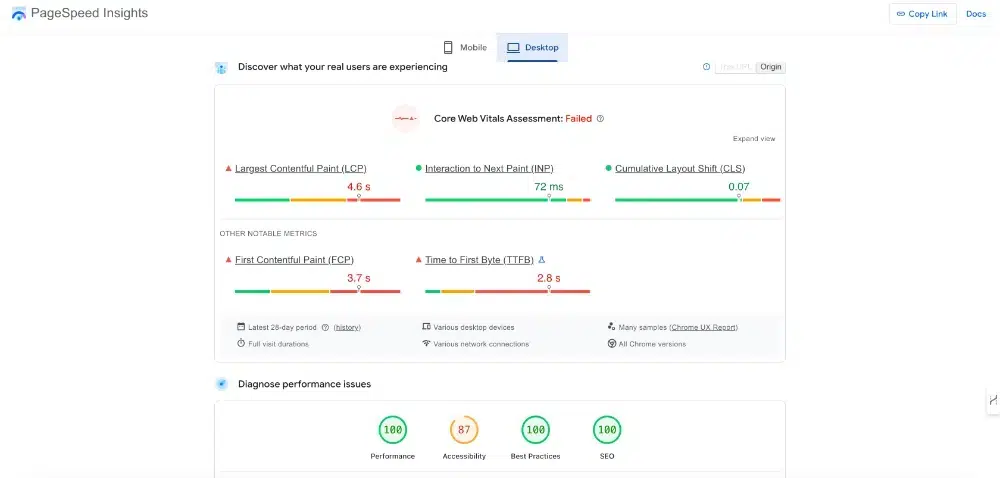The image size is (1000, 478).
Task: Click the Accessibility score gauge showing 87
Action: 464,430
